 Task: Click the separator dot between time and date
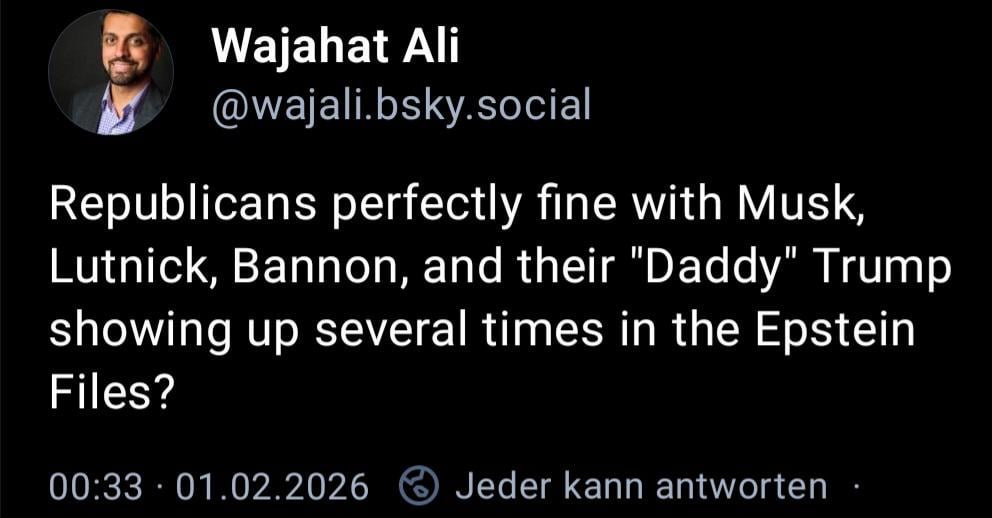tap(159, 487)
